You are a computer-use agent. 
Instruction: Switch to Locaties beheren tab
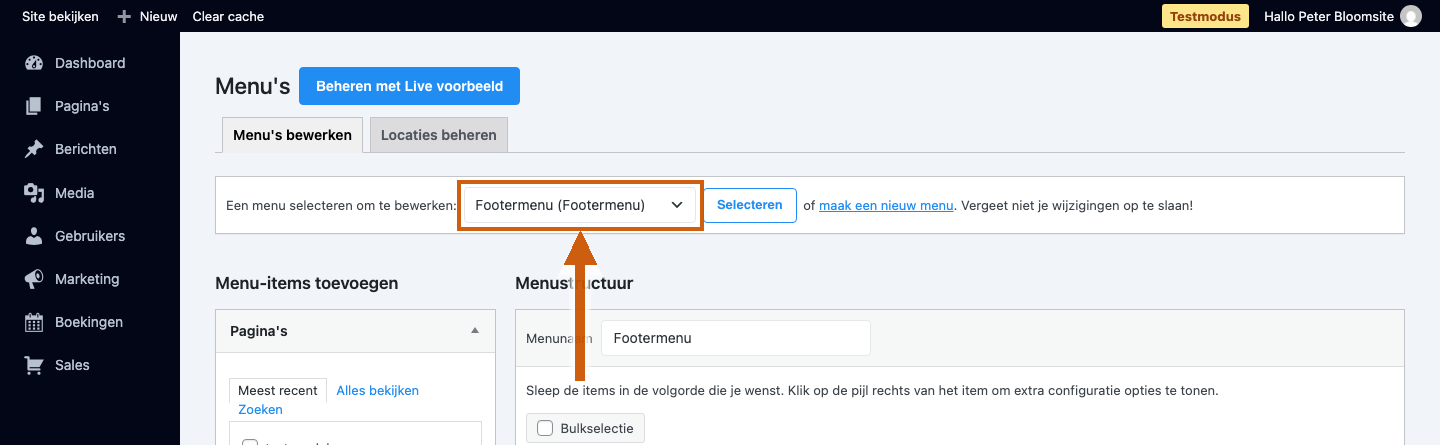tap(439, 135)
